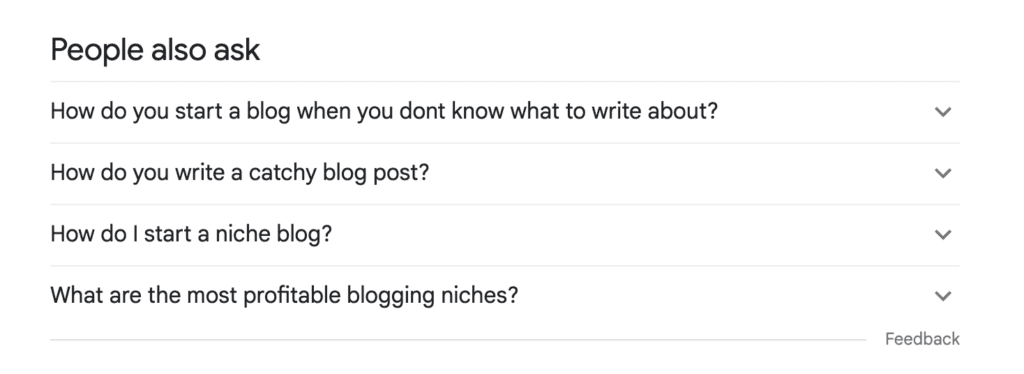Send feedback about these suggested questions
Viewport: 1024px width, 374px height.
tap(922, 339)
